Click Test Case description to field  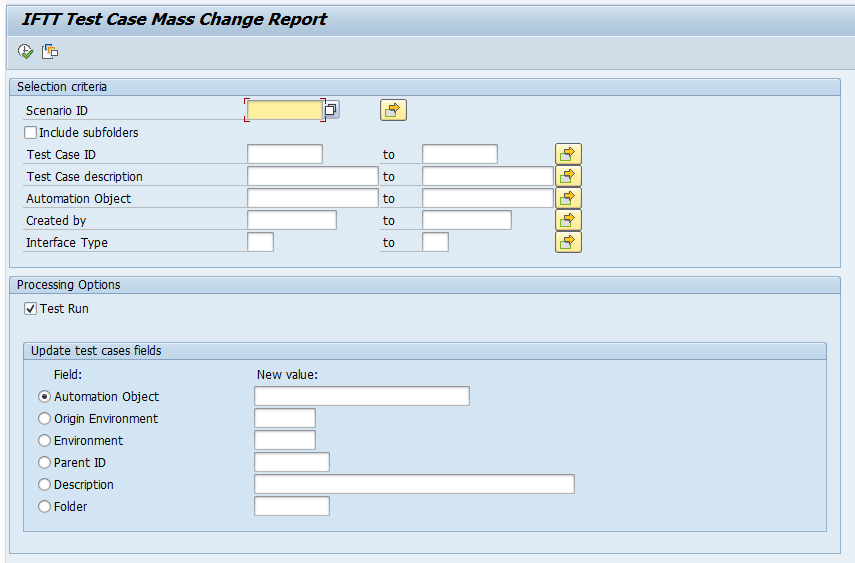[487, 176]
